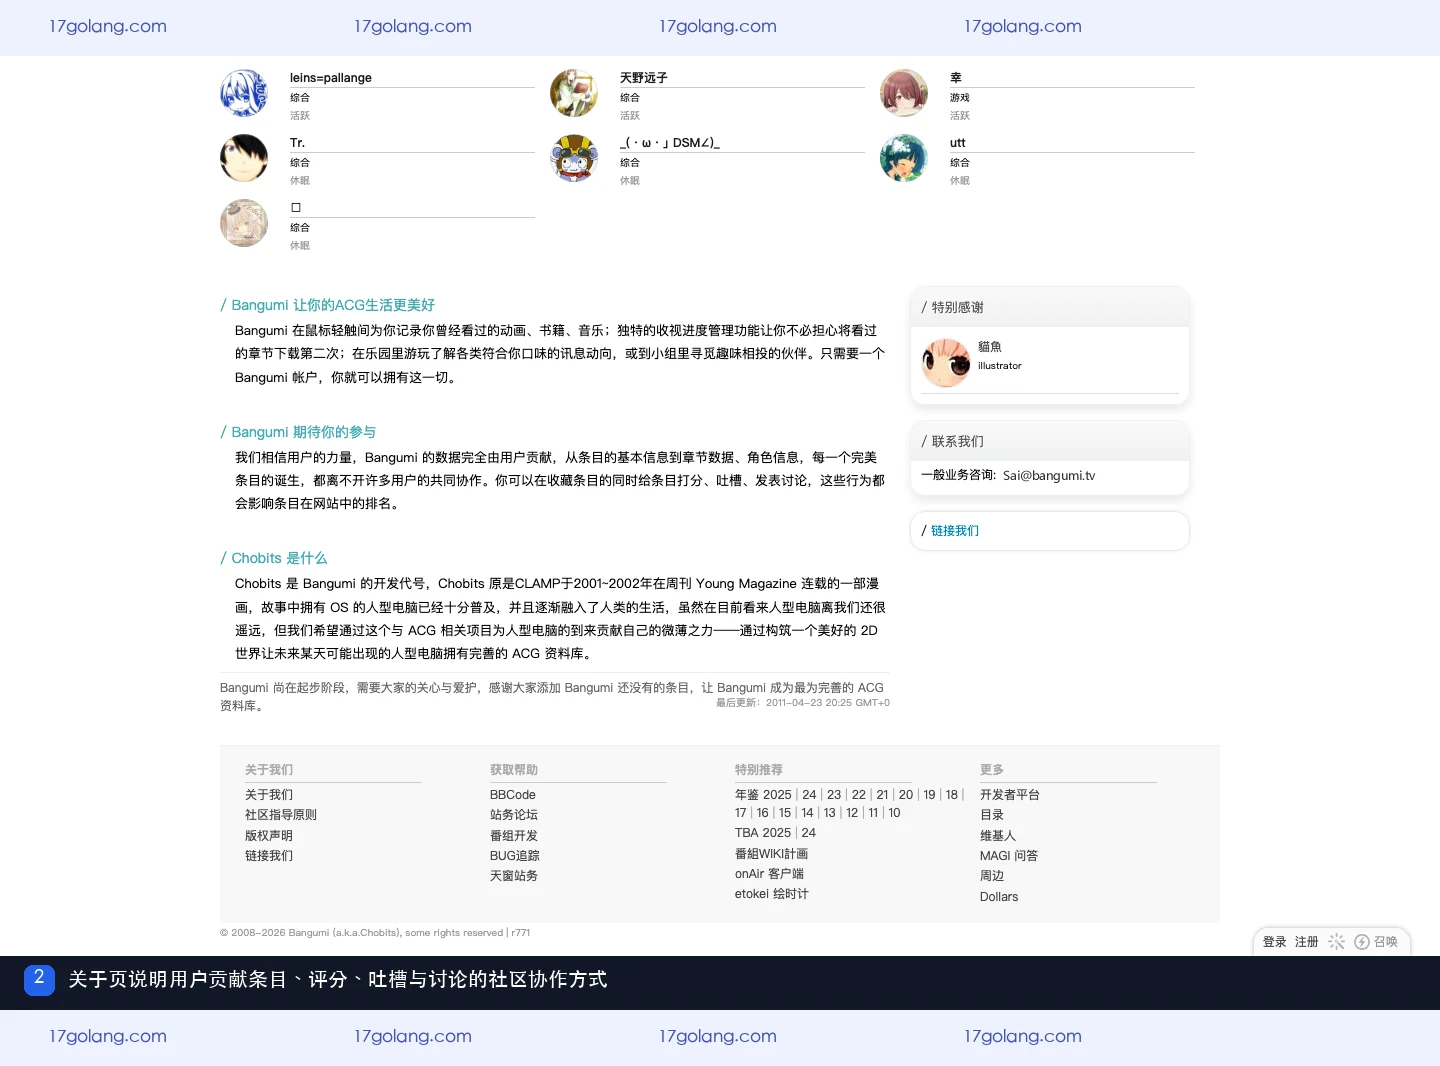The width and height of the screenshot is (1440, 1066).
Task: Click the lightning bolt 召唤 icon
Action: [x=1362, y=942]
